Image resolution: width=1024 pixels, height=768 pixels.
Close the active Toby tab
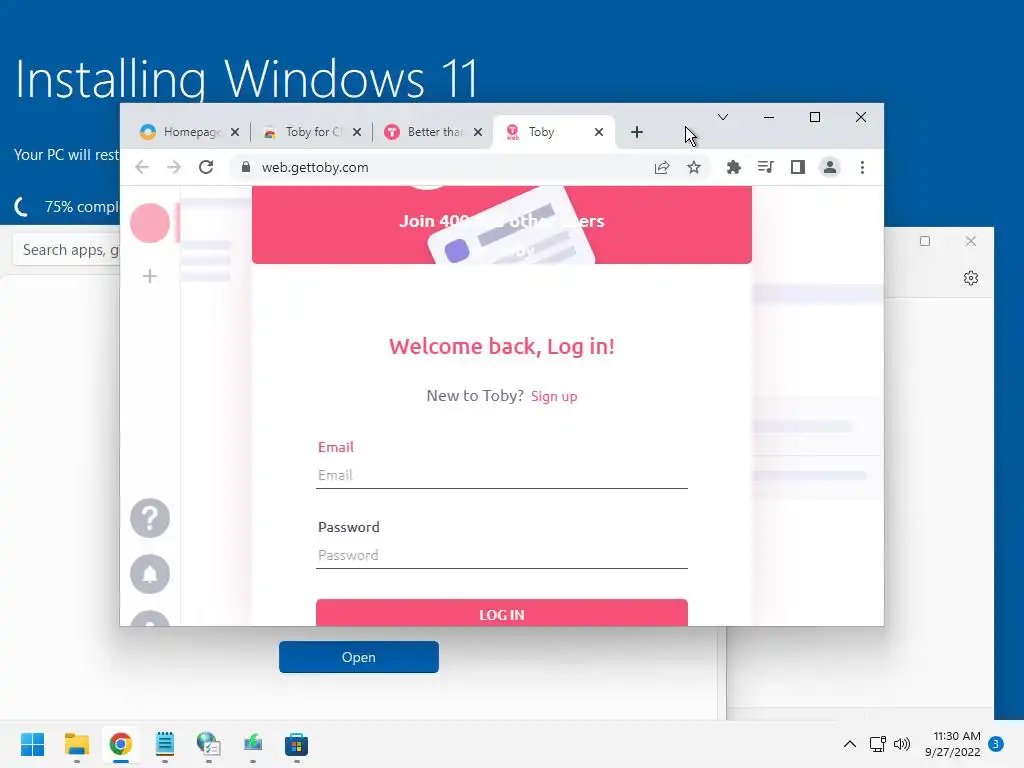(599, 132)
